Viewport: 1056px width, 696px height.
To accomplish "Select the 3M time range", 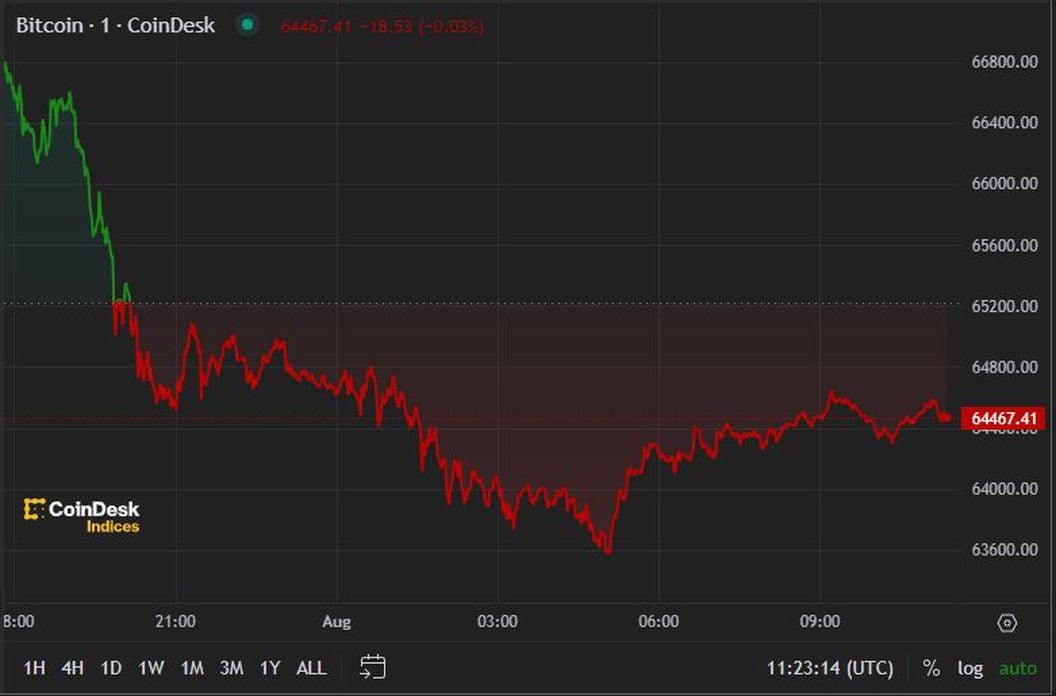I will (232, 668).
